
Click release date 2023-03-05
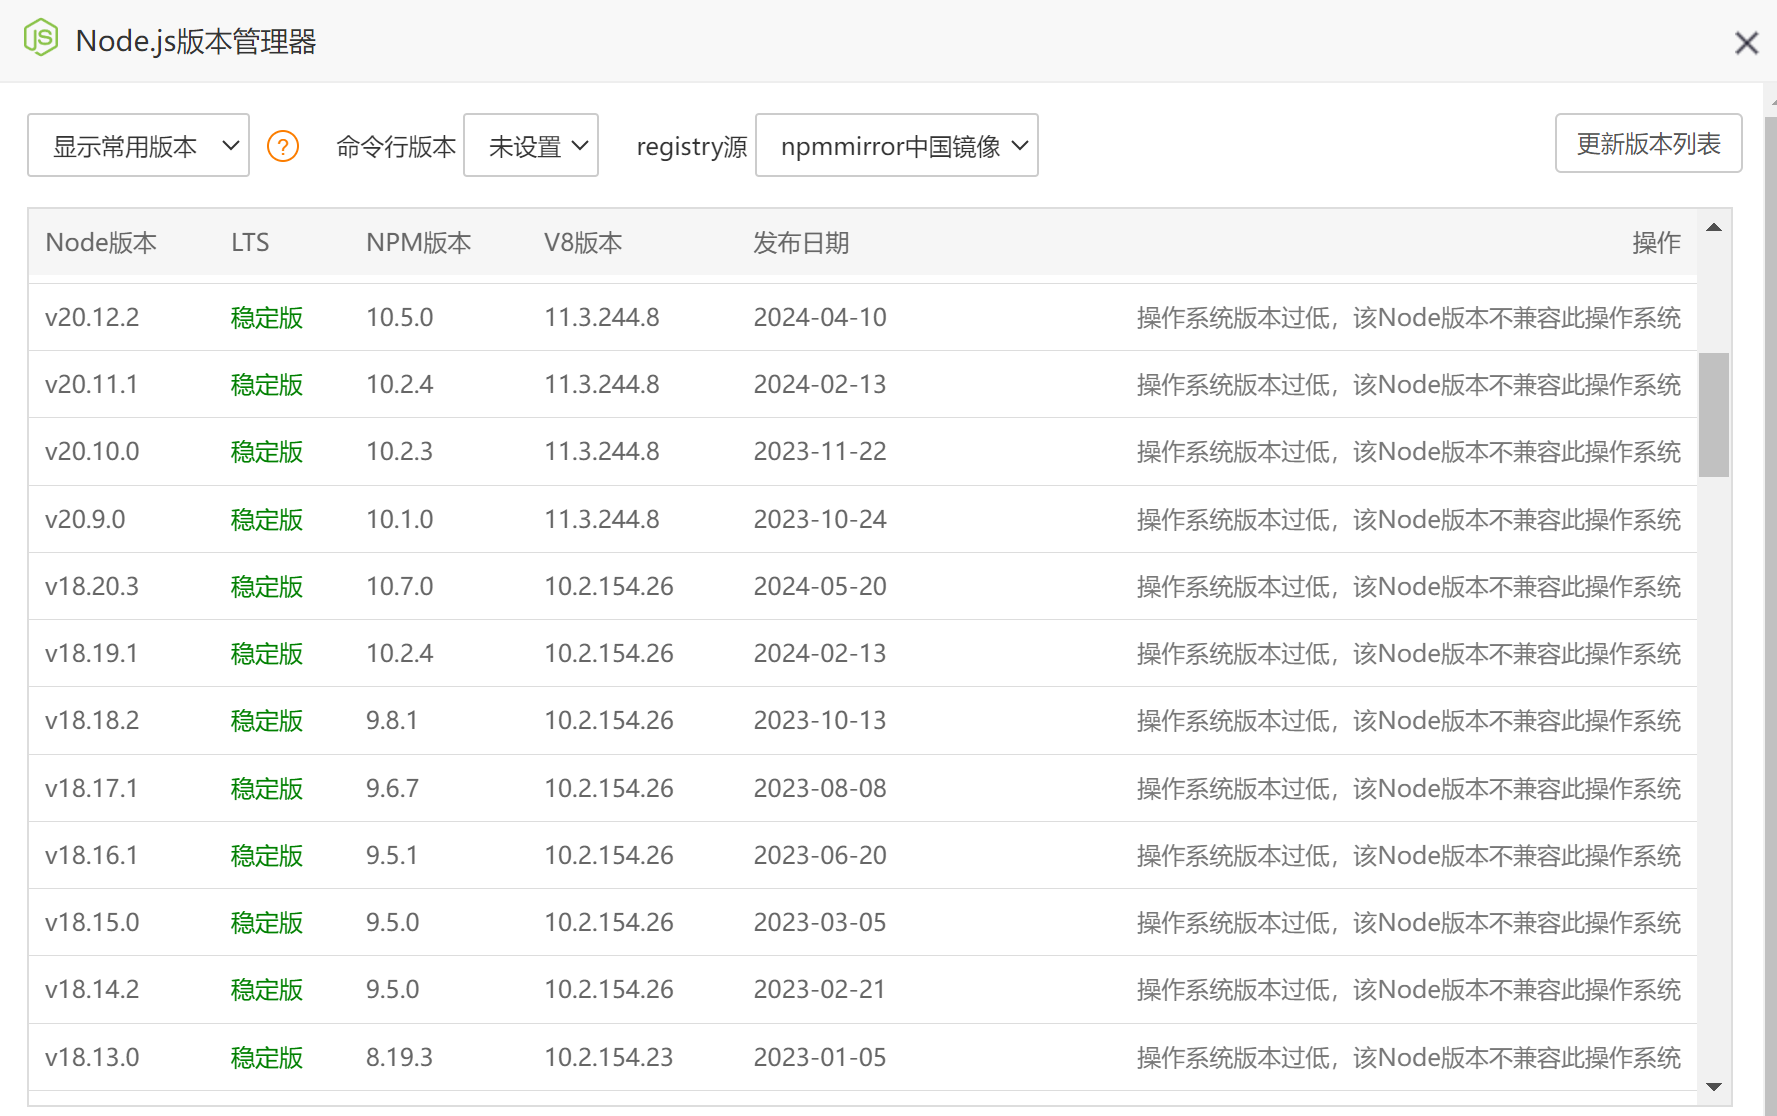point(820,923)
